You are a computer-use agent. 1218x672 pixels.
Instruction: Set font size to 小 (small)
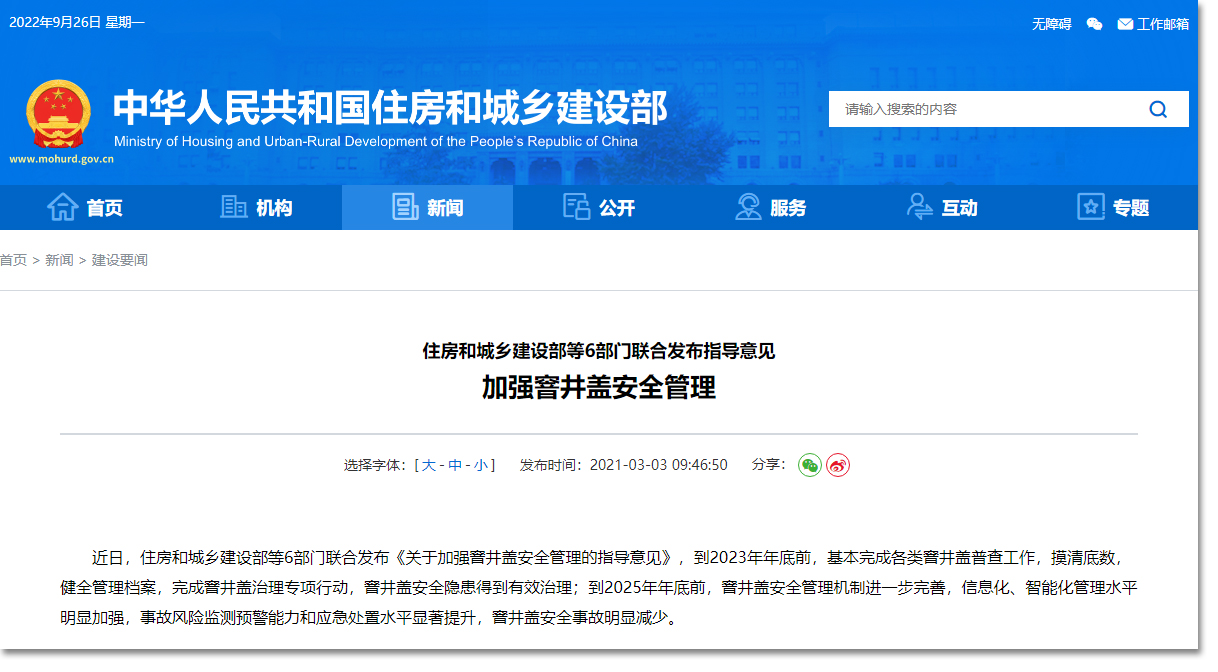481,465
